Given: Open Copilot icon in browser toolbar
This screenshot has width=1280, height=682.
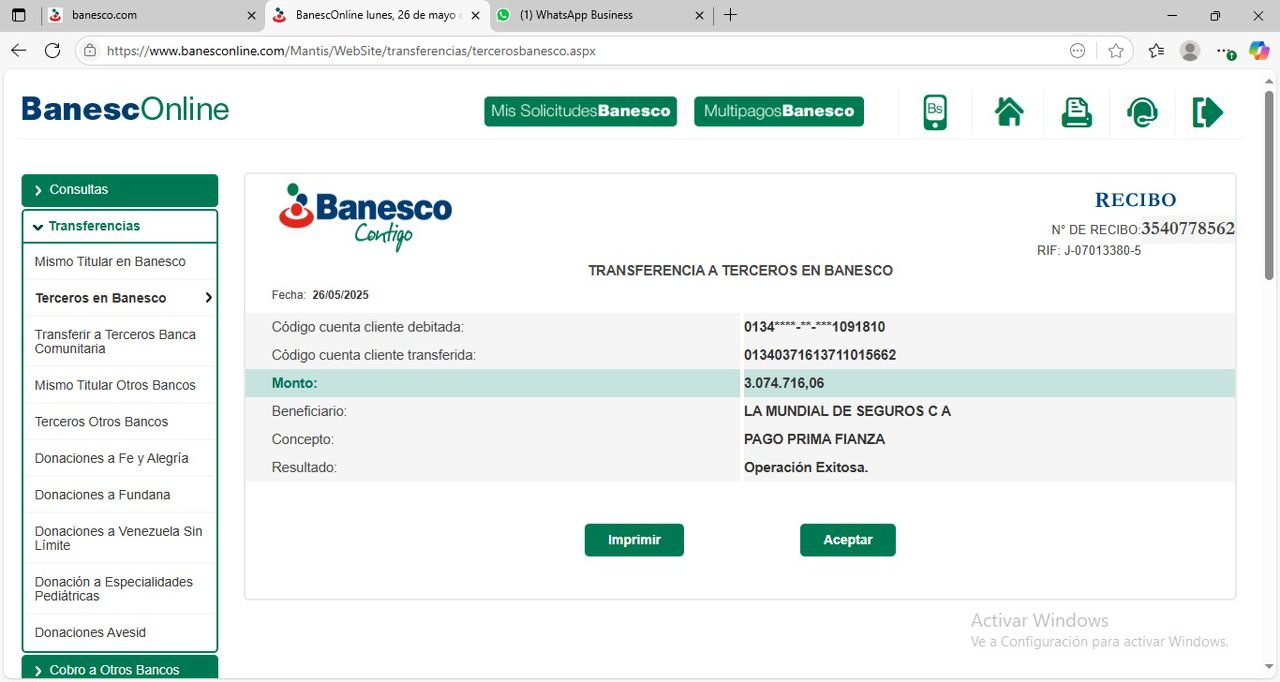Looking at the screenshot, I should coord(1259,51).
